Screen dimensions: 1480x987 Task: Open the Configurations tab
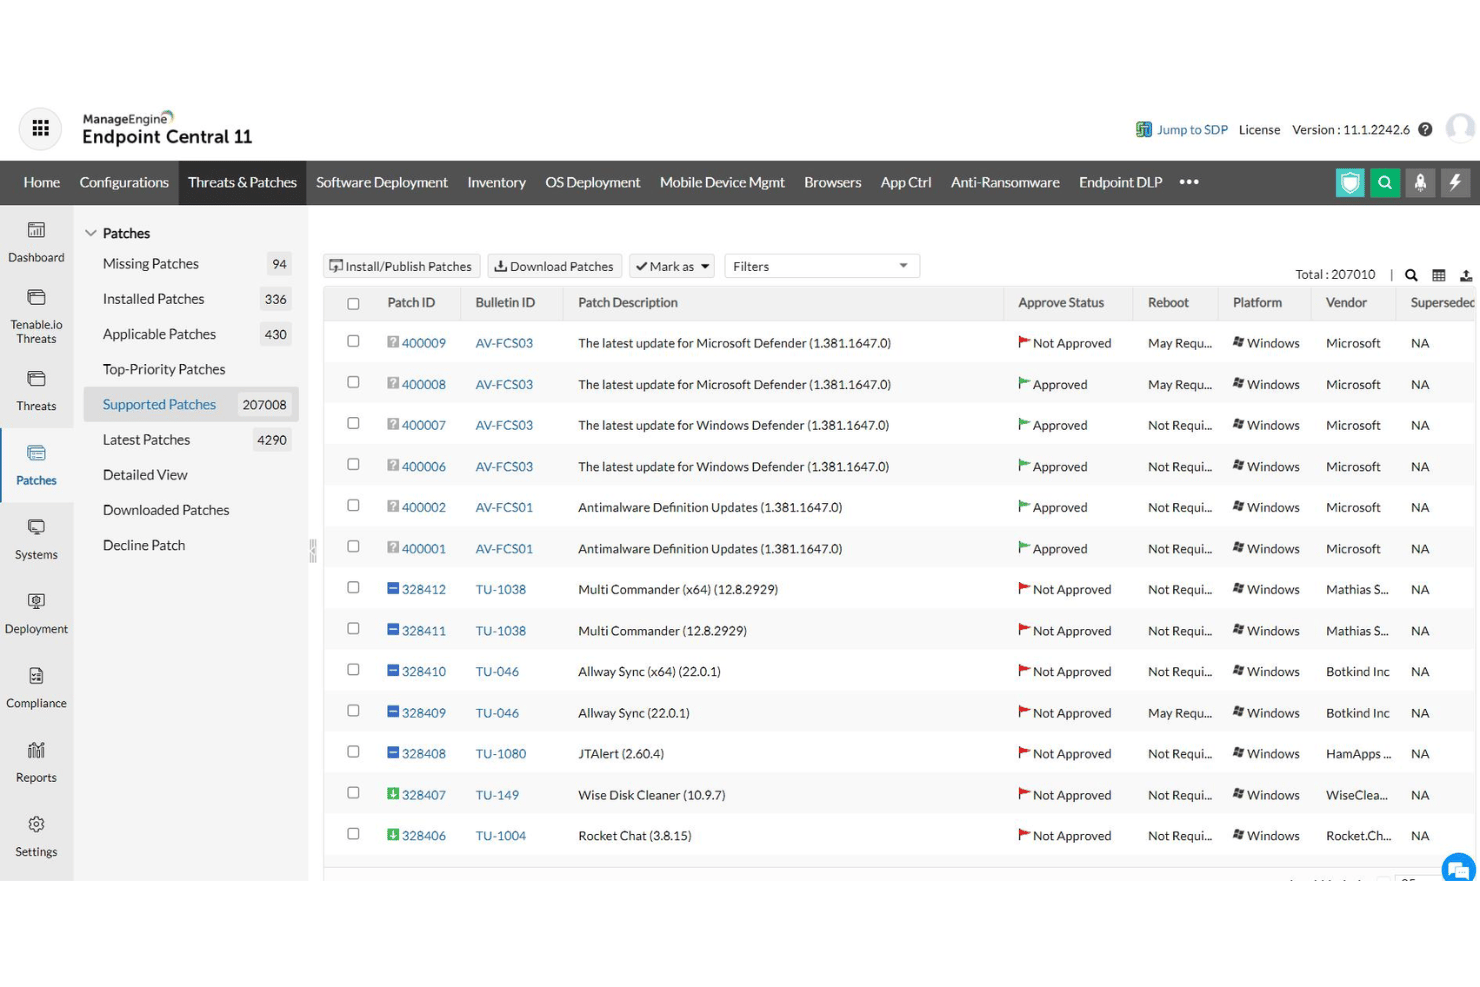124,182
